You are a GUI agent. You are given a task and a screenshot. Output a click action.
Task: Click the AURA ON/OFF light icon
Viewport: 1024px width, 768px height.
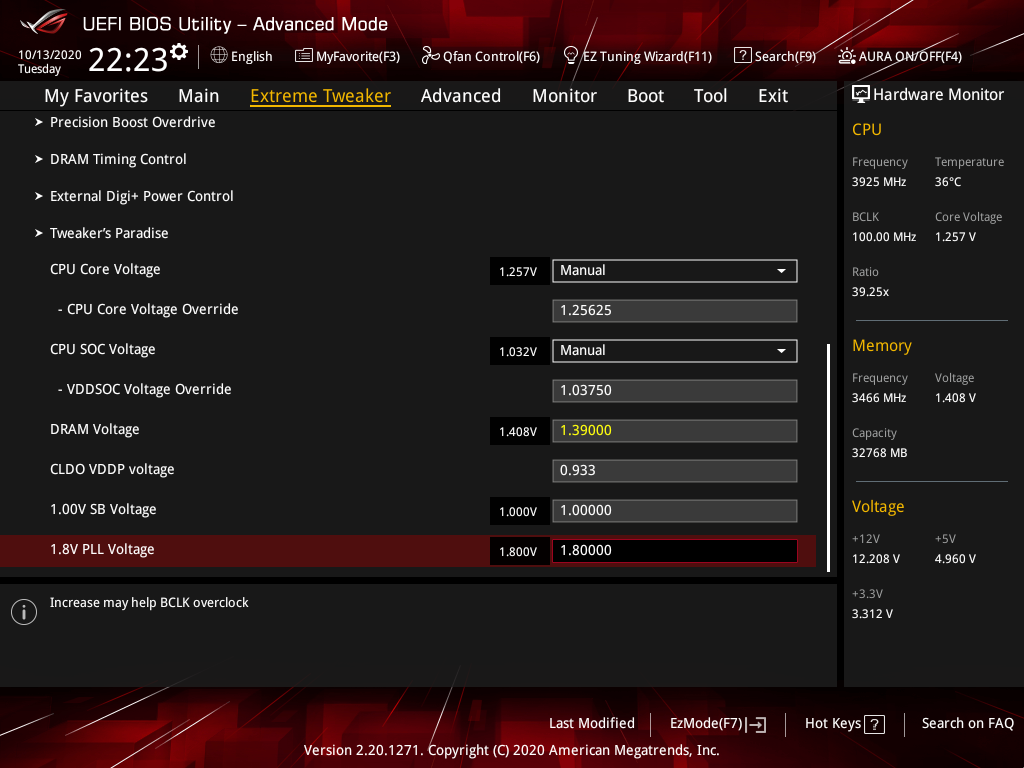point(847,56)
